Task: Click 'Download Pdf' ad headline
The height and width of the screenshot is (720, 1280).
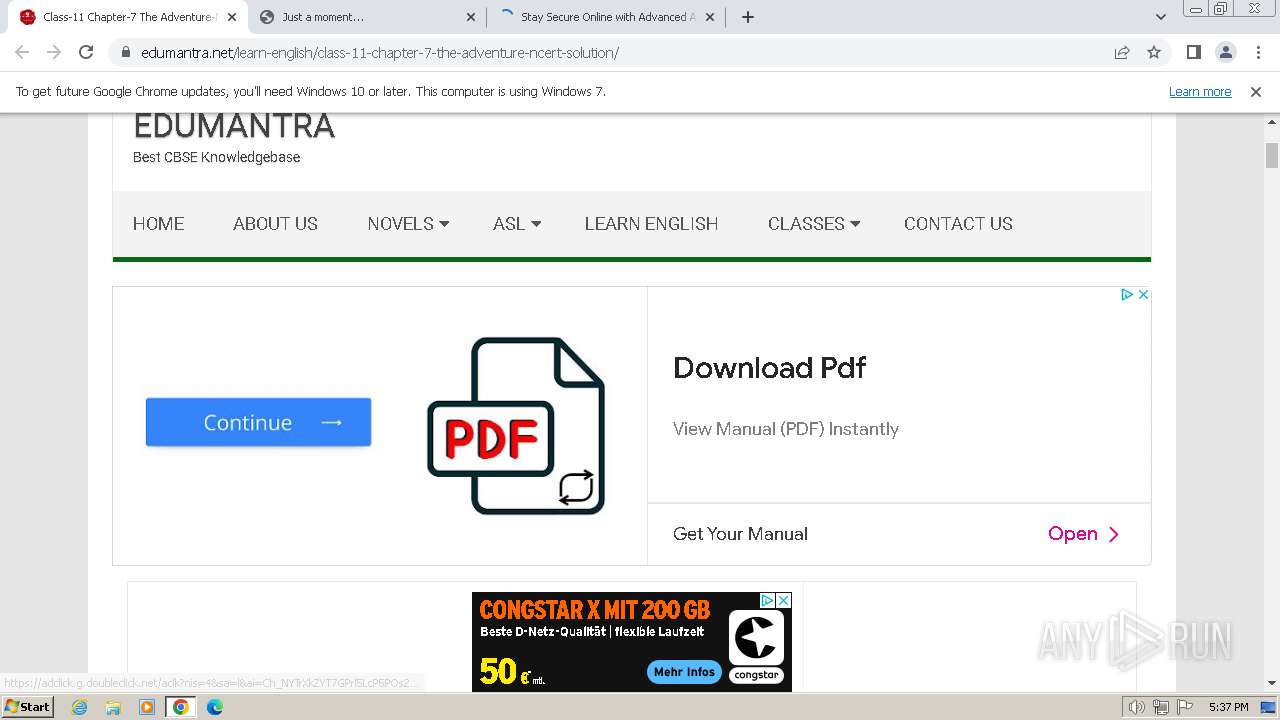Action: coord(769,367)
